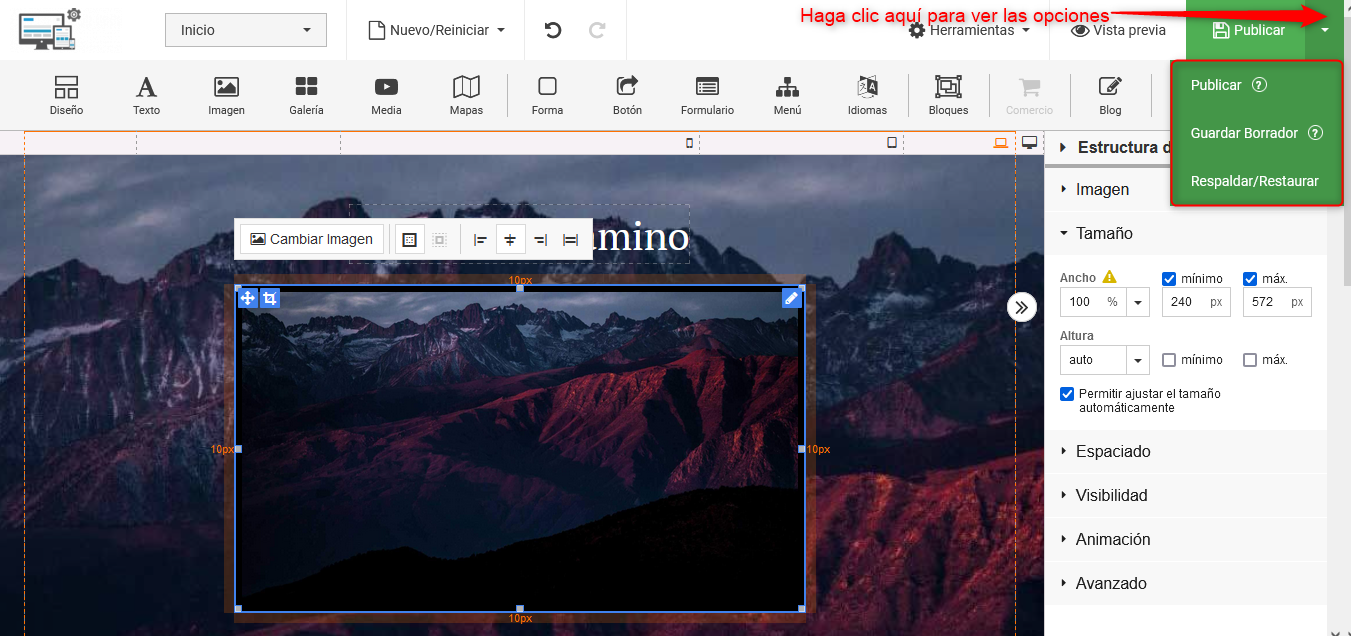Add a Mapas element
1351x636 pixels.
pos(466,96)
